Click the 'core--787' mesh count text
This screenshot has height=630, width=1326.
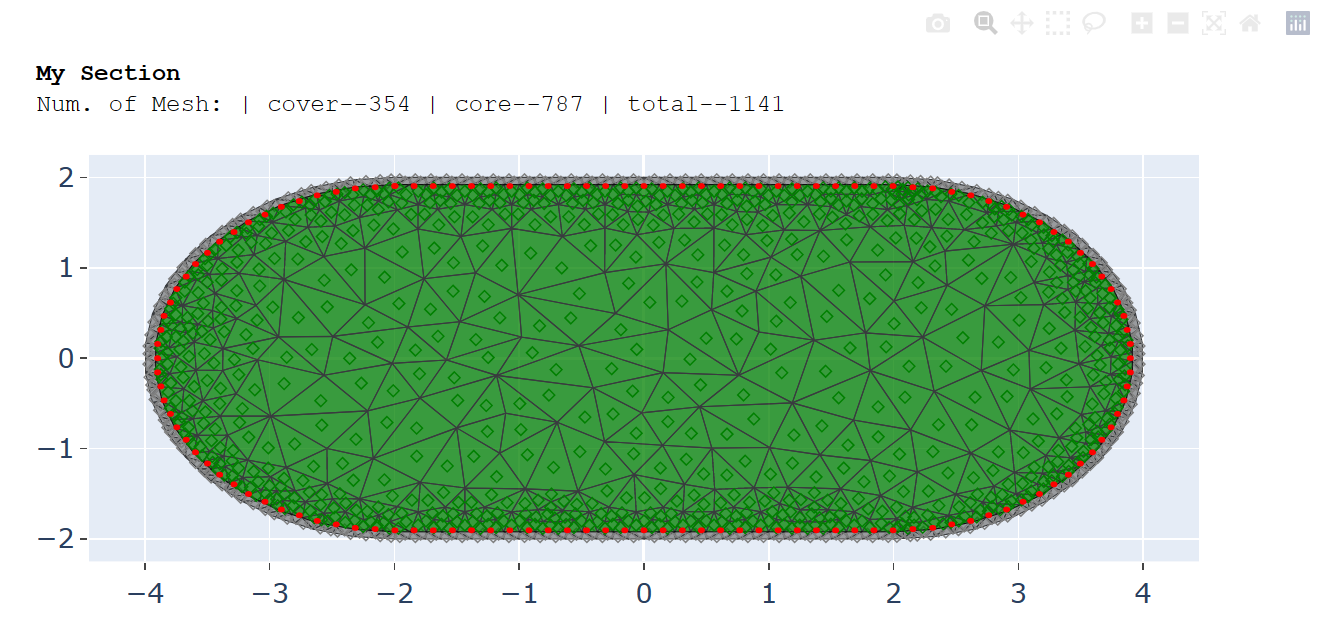(518, 104)
